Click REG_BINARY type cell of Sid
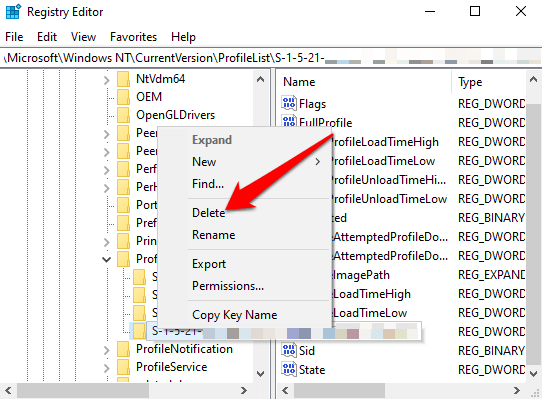This screenshot has height=399, width=543. (491, 351)
